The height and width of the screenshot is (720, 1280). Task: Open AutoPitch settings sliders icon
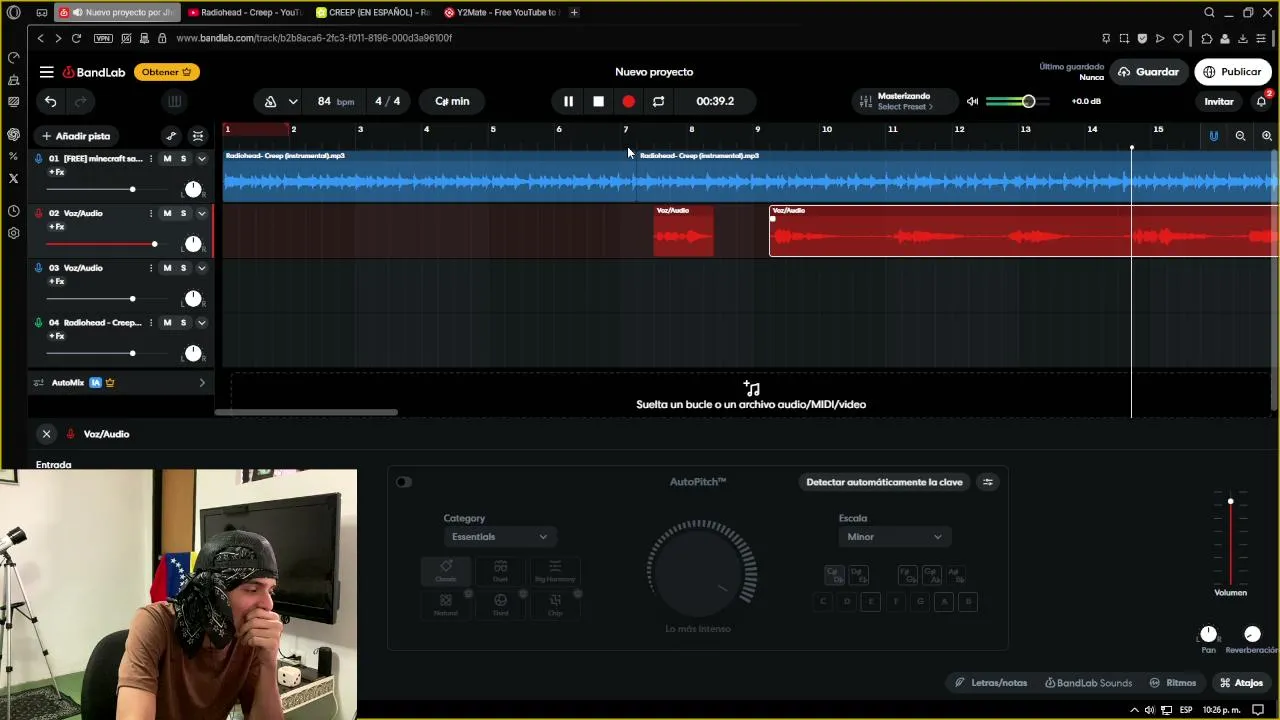[988, 482]
